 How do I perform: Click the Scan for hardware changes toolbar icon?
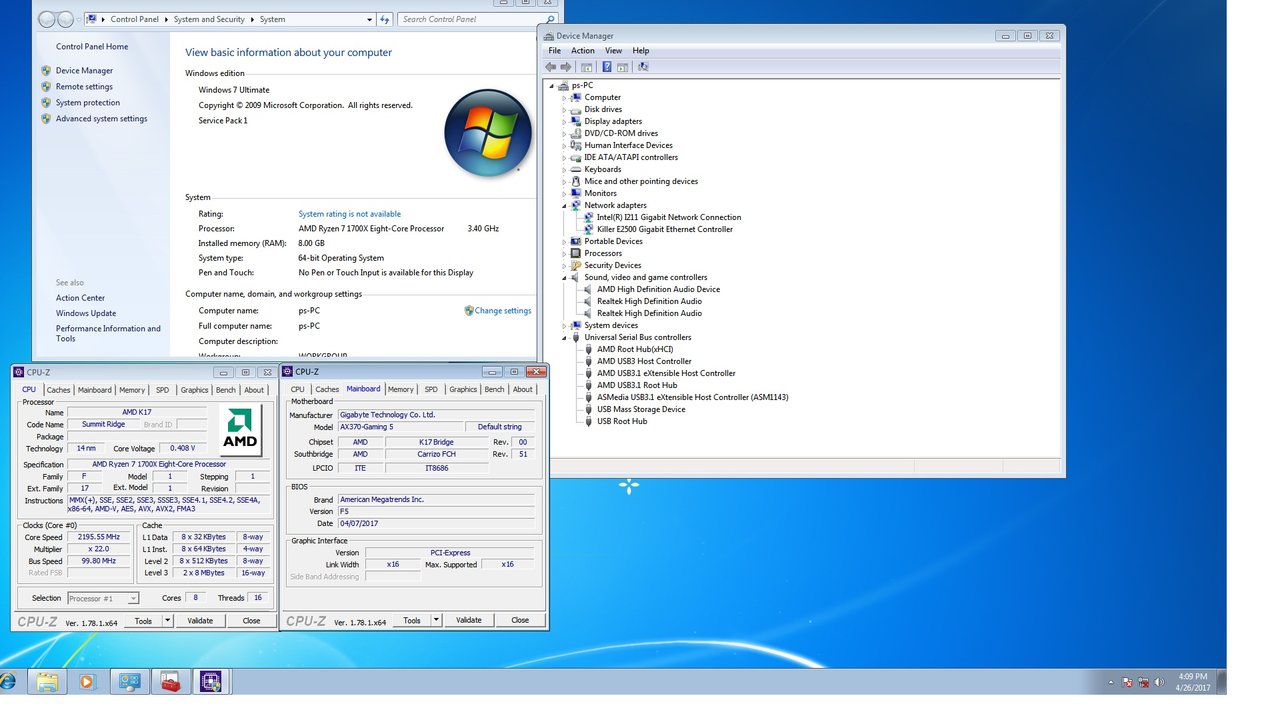643,67
